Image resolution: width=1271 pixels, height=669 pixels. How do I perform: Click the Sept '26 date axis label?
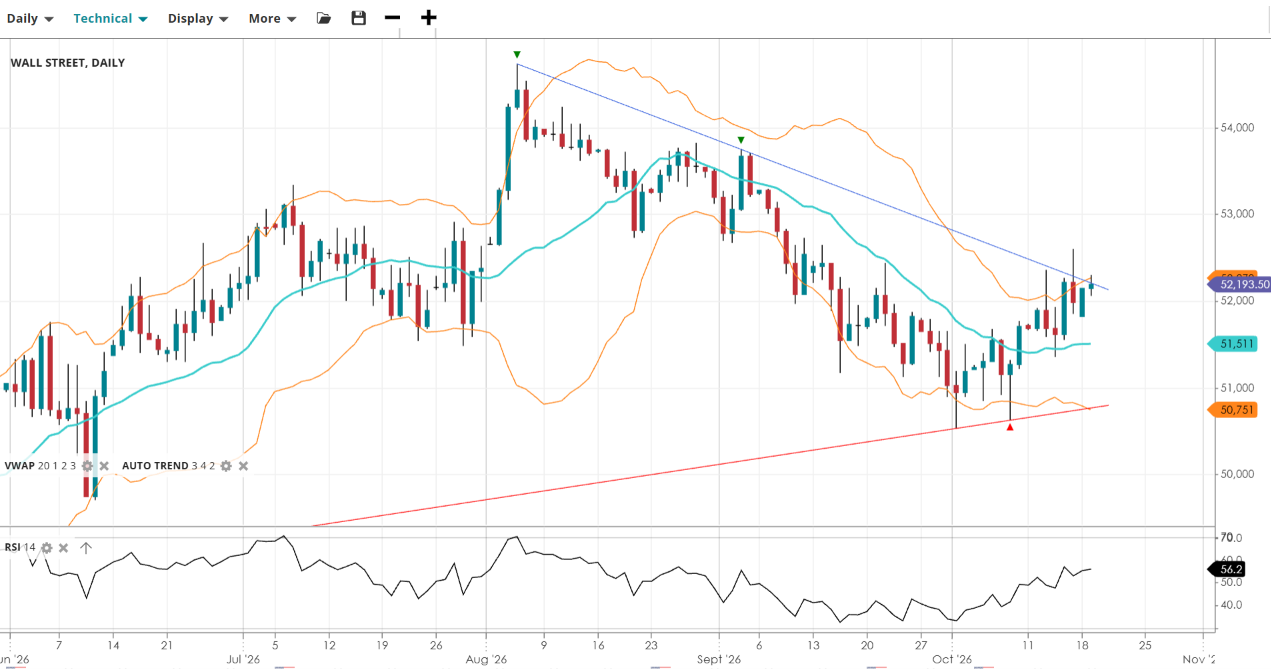pyautogui.click(x=721, y=659)
